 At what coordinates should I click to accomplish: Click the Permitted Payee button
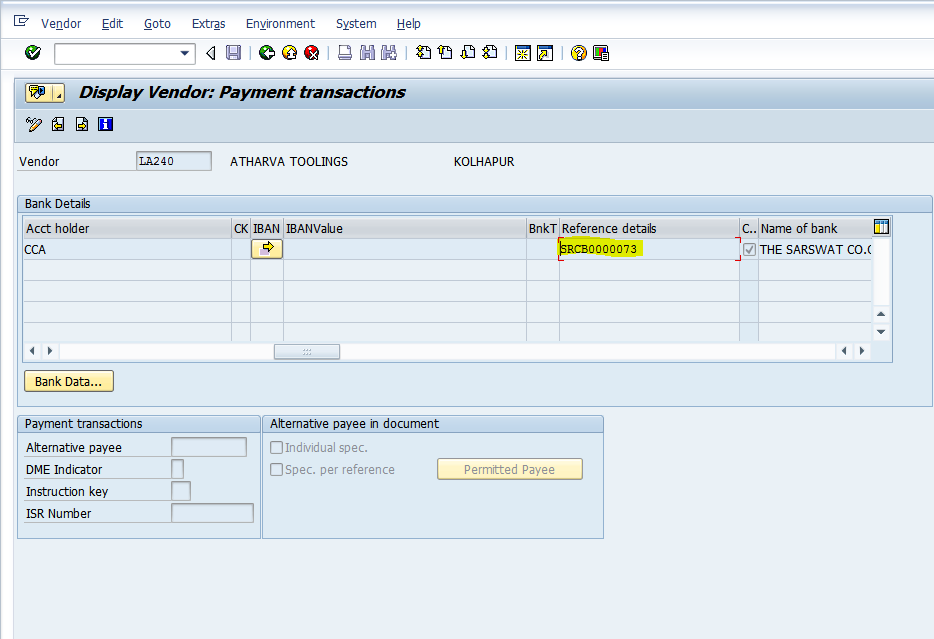click(509, 468)
